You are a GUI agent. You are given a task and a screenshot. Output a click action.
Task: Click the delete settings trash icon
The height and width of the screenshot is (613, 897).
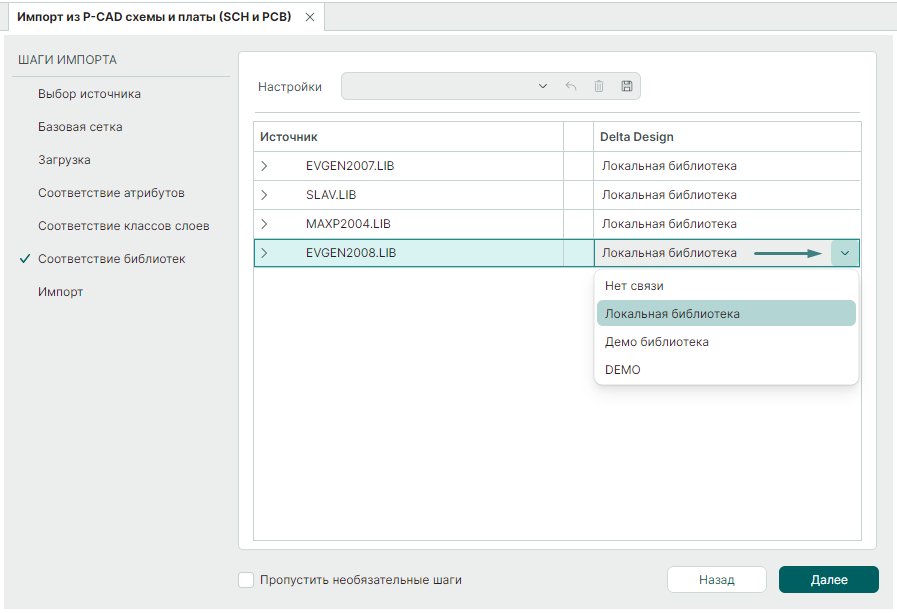click(599, 86)
